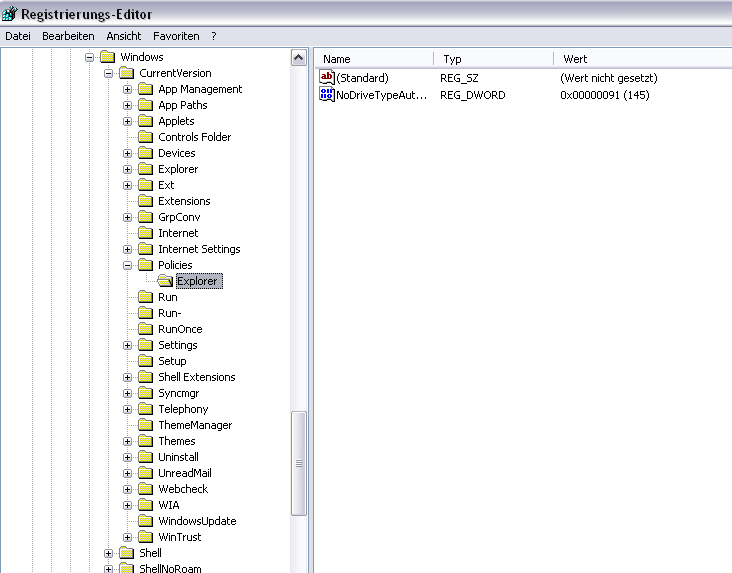Image resolution: width=732 pixels, height=573 pixels.
Task: Click the GrpConv folder icon
Action: pos(146,217)
